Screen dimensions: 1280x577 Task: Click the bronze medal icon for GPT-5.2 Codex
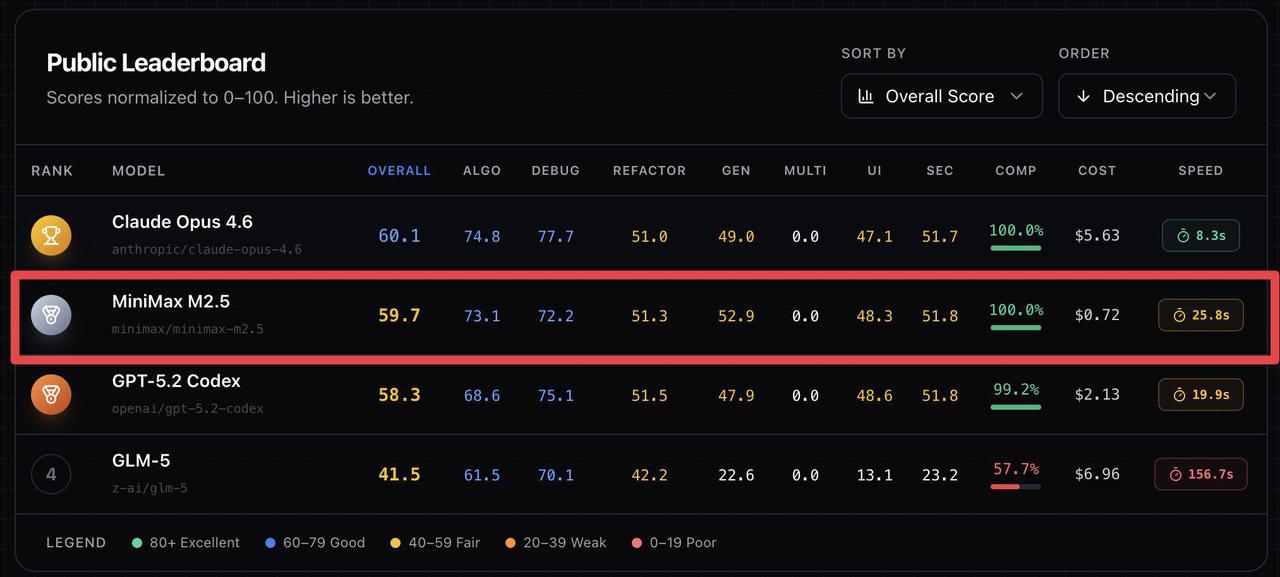click(x=51, y=394)
